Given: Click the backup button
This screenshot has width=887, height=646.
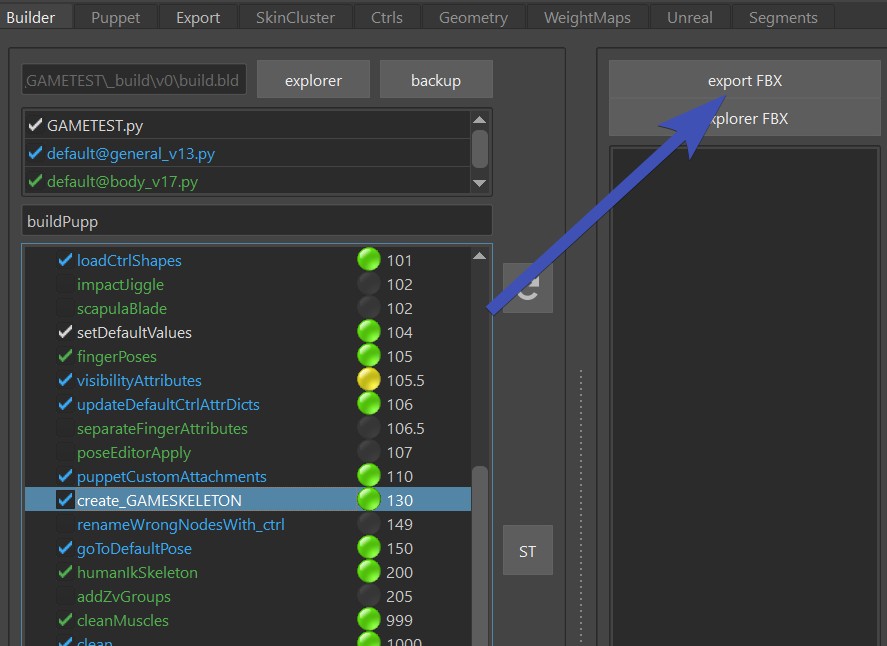Looking at the screenshot, I should (436, 80).
